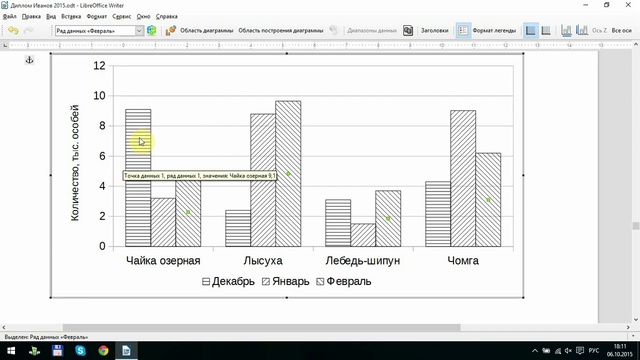Open the Вид menu
This screenshot has height=360, width=640.
coord(51,16)
